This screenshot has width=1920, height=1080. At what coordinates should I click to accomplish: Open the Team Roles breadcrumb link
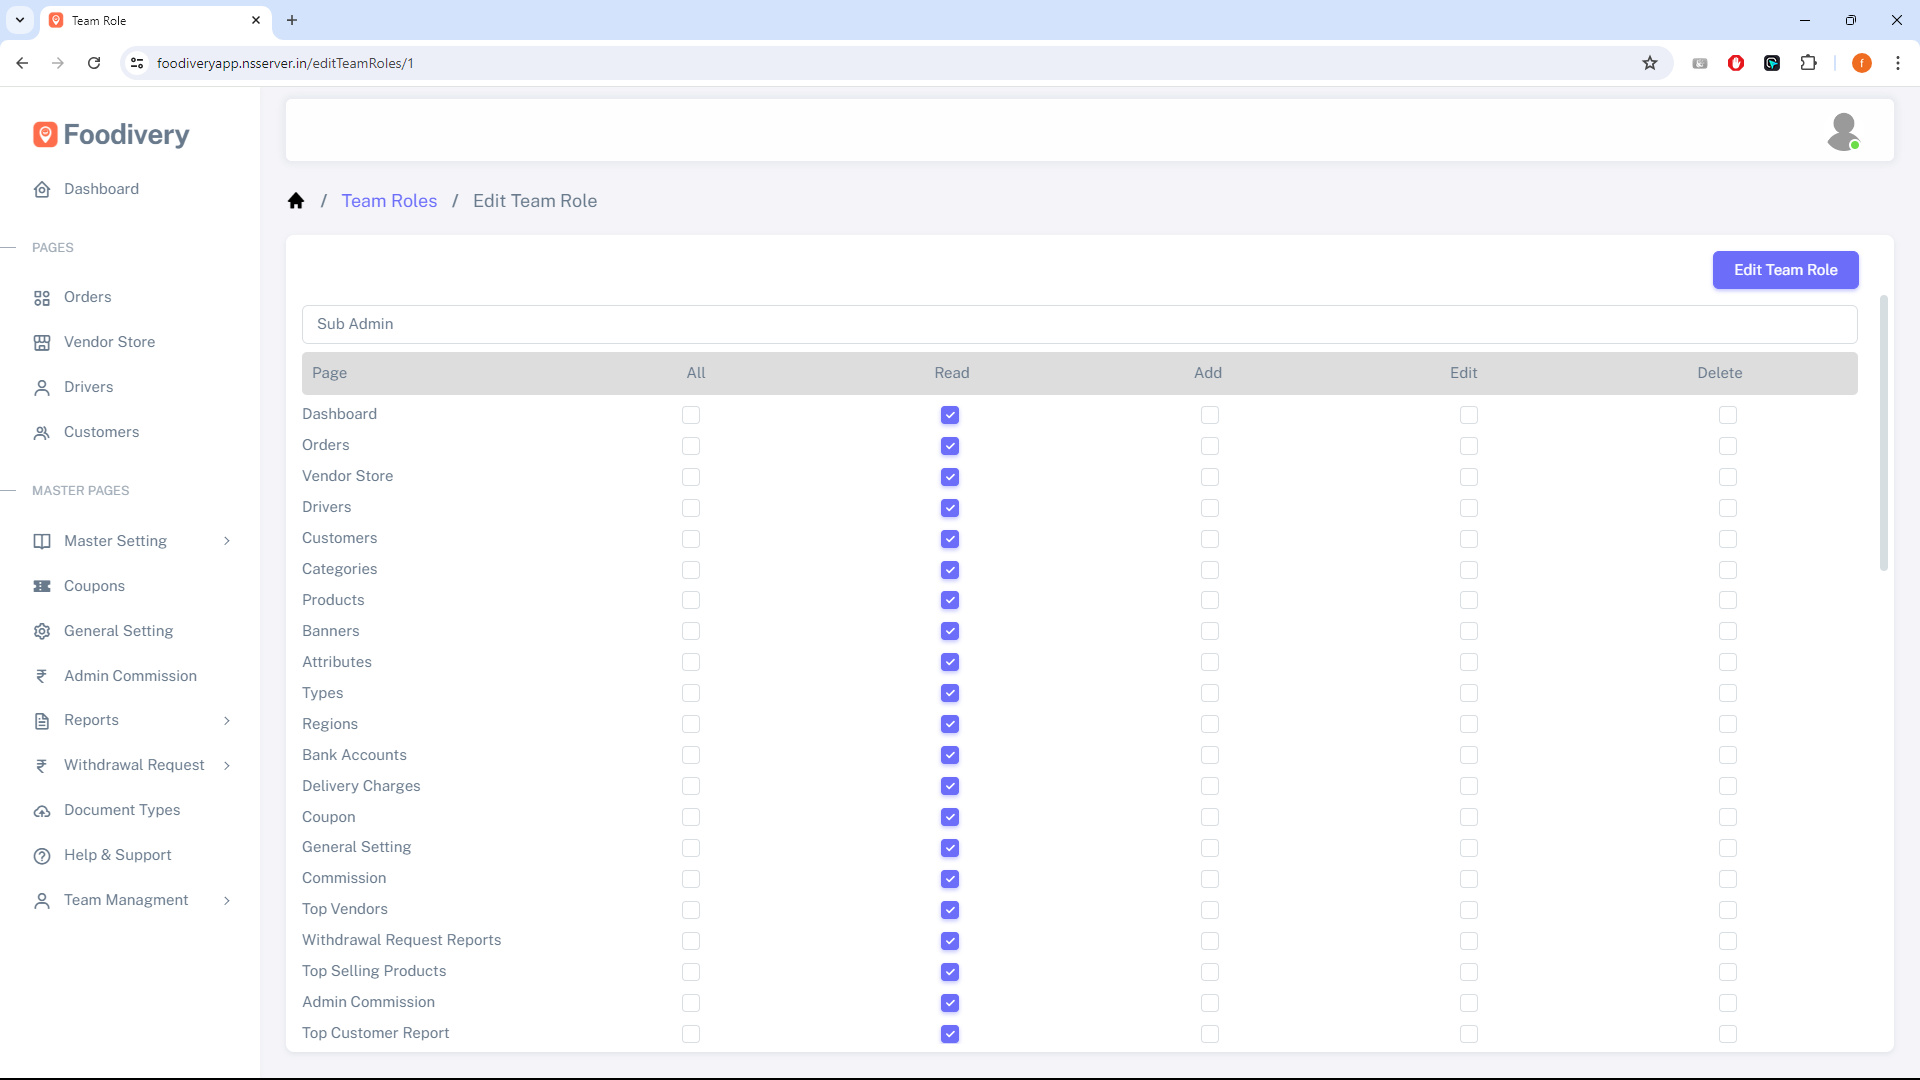(x=389, y=200)
